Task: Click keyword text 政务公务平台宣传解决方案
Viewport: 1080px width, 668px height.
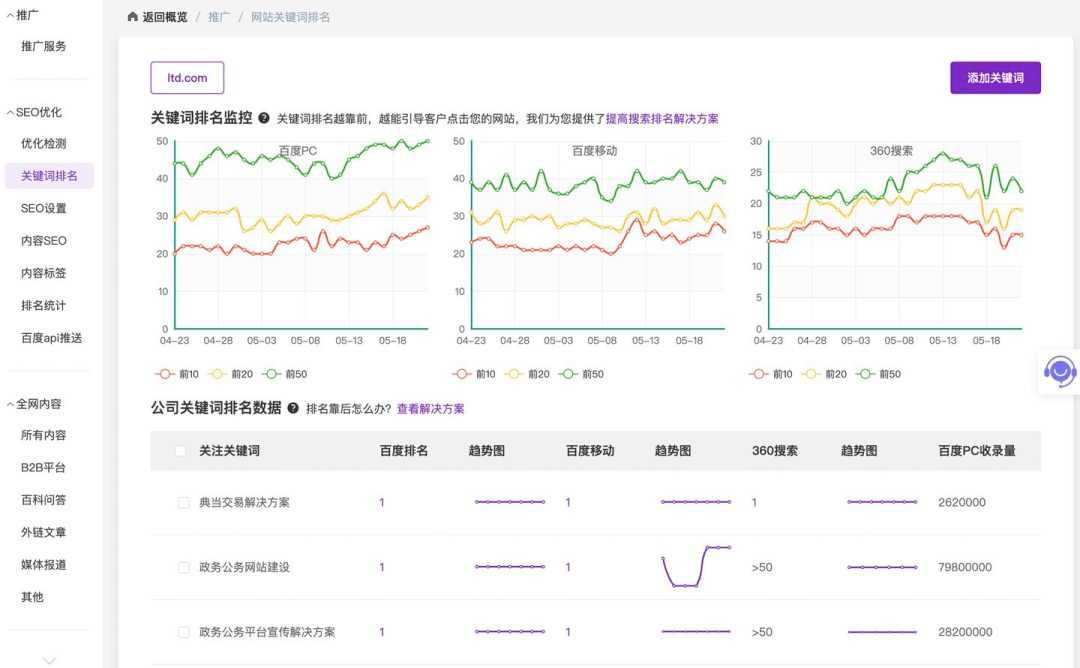Action: tap(267, 632)
